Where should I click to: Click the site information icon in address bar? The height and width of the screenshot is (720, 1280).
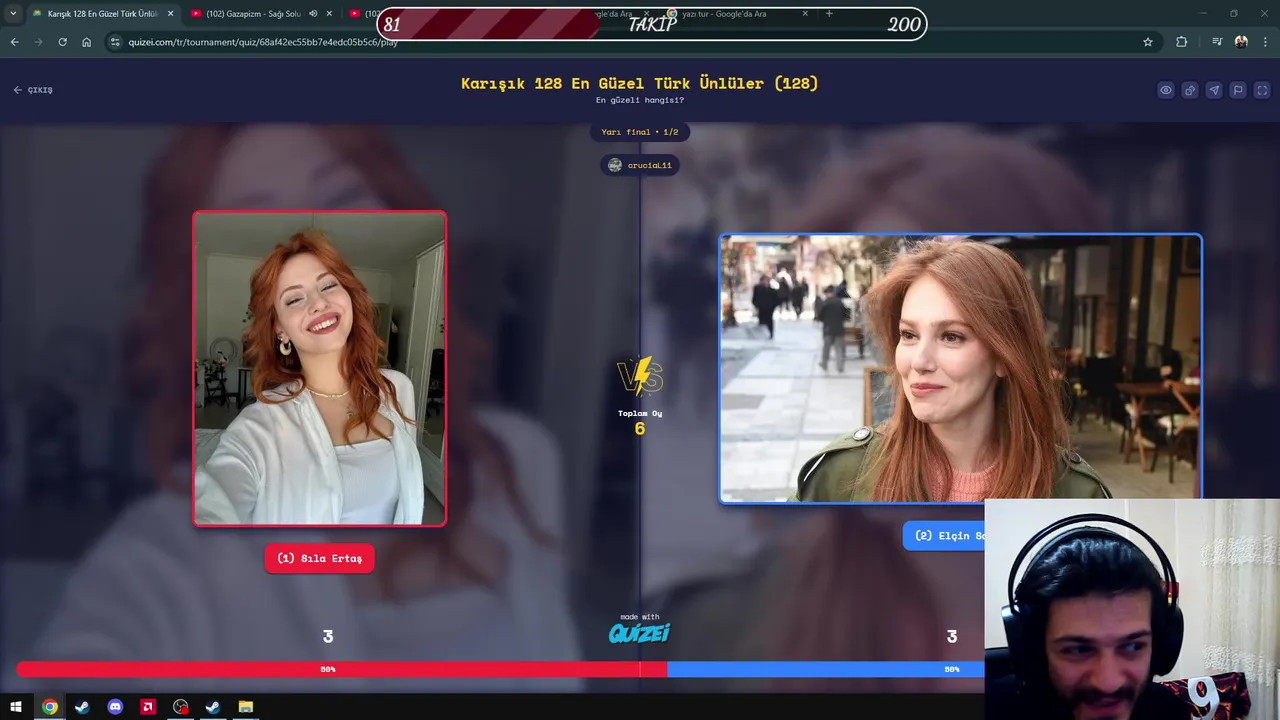click(115, 42)
